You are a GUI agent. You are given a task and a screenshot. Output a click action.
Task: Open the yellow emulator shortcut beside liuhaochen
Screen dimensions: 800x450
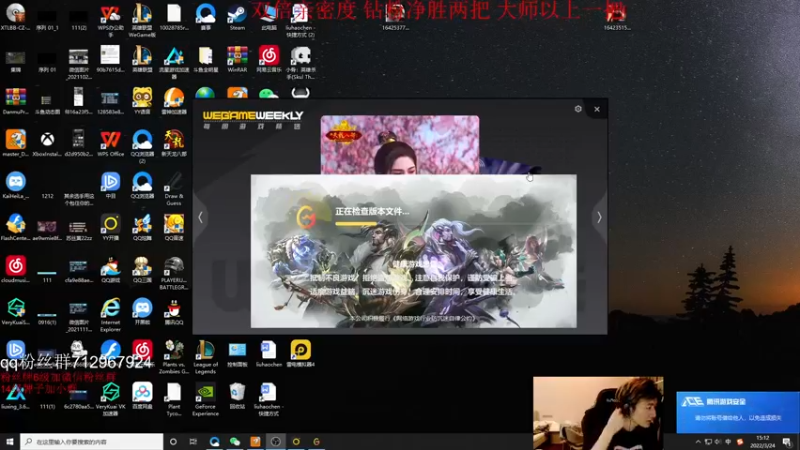[x=301, y=353]
